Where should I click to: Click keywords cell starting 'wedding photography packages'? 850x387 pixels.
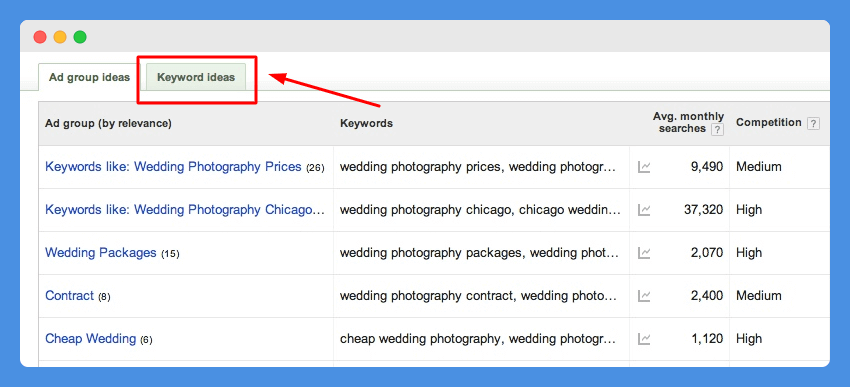(479, 253)
